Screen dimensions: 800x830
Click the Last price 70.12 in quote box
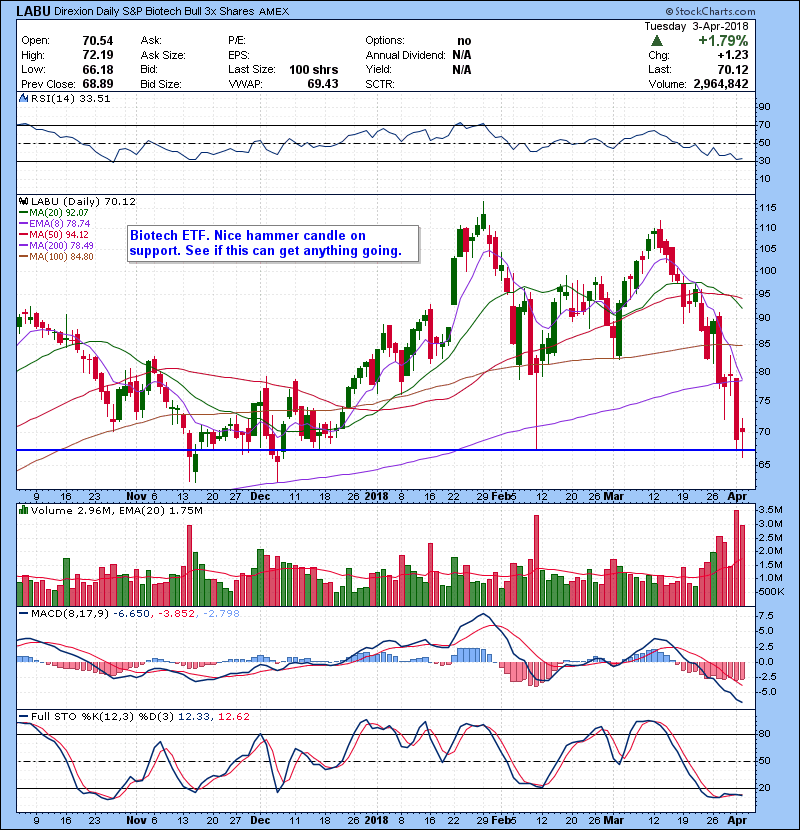point(733,69)
